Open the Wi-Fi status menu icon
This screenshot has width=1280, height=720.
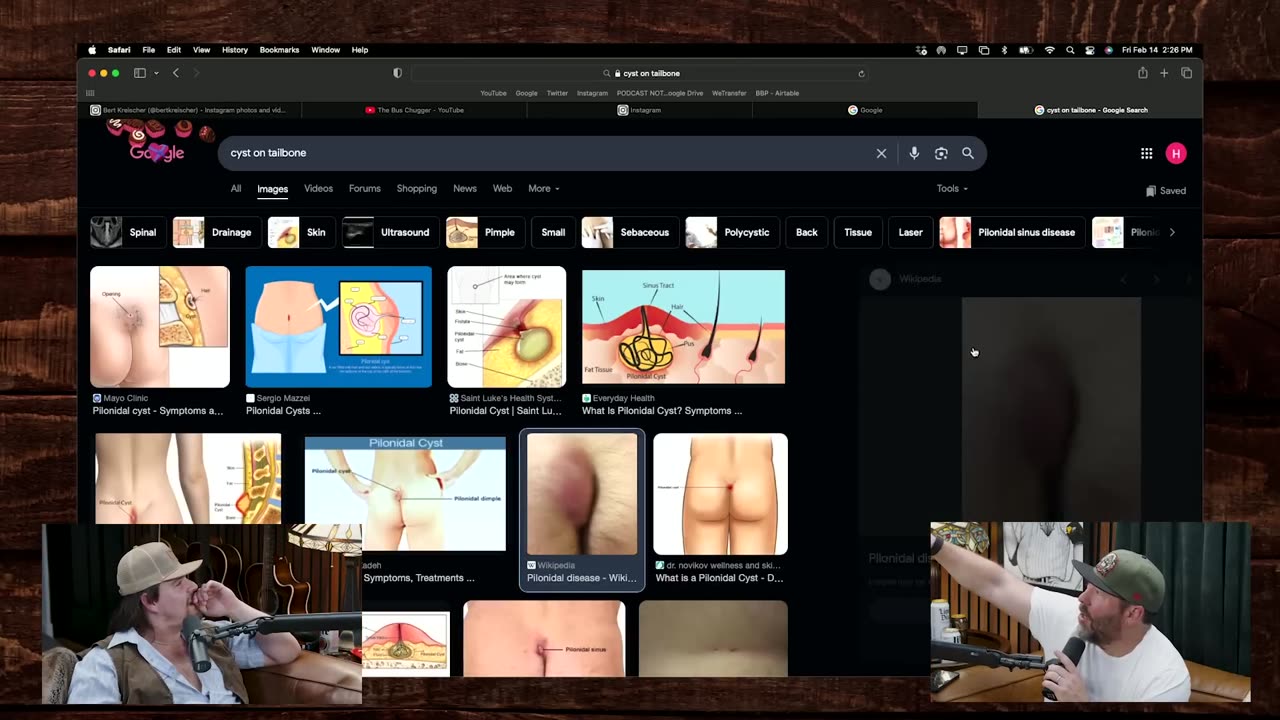[1049, 50]
